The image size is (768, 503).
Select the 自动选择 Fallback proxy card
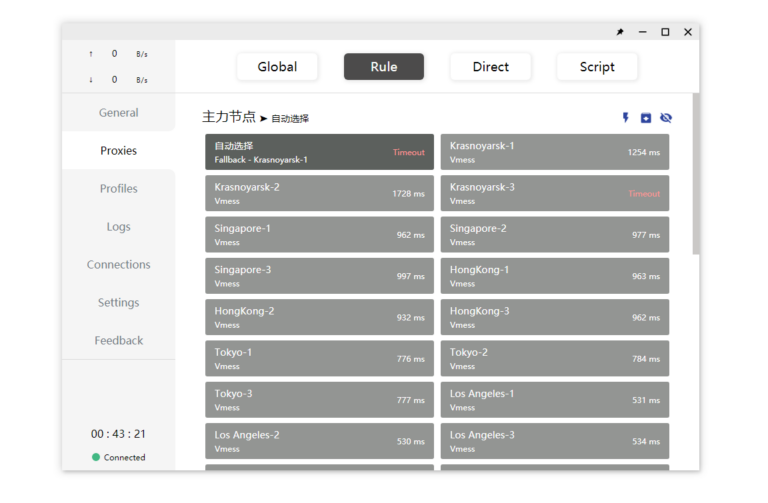tap(319, 152)
